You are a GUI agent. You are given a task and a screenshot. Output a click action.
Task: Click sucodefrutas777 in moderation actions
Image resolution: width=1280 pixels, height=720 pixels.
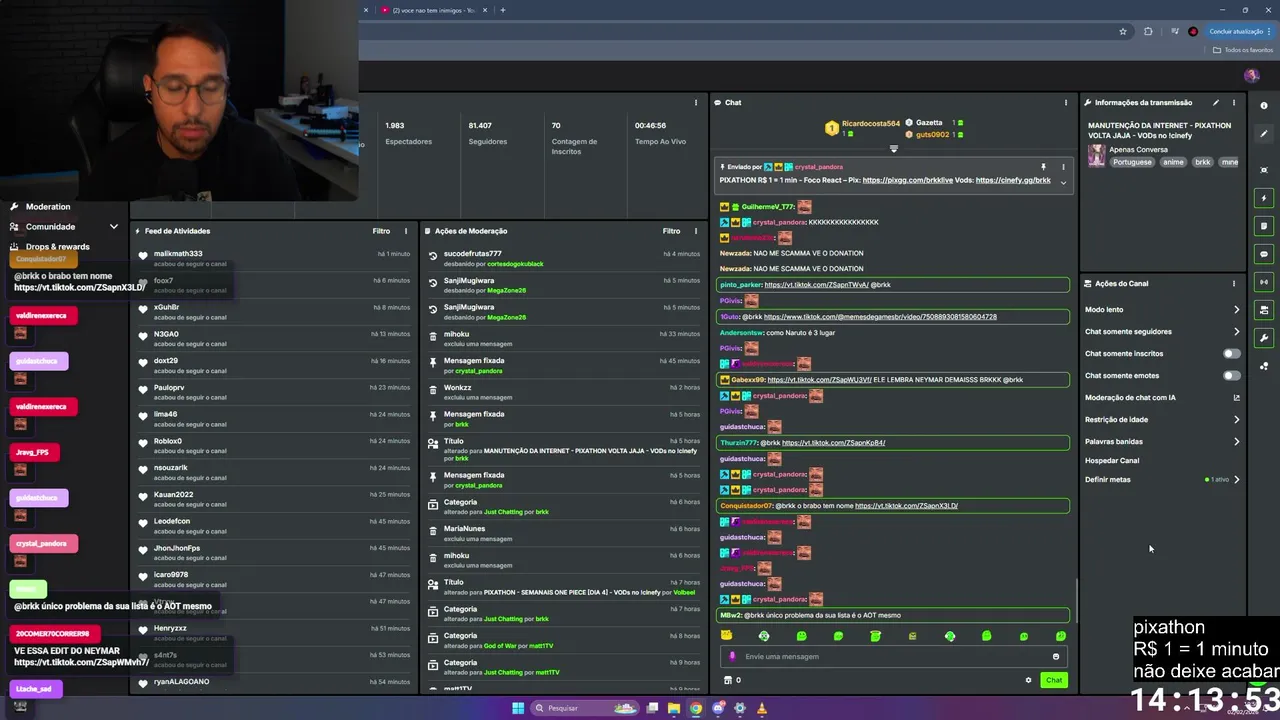473,254
